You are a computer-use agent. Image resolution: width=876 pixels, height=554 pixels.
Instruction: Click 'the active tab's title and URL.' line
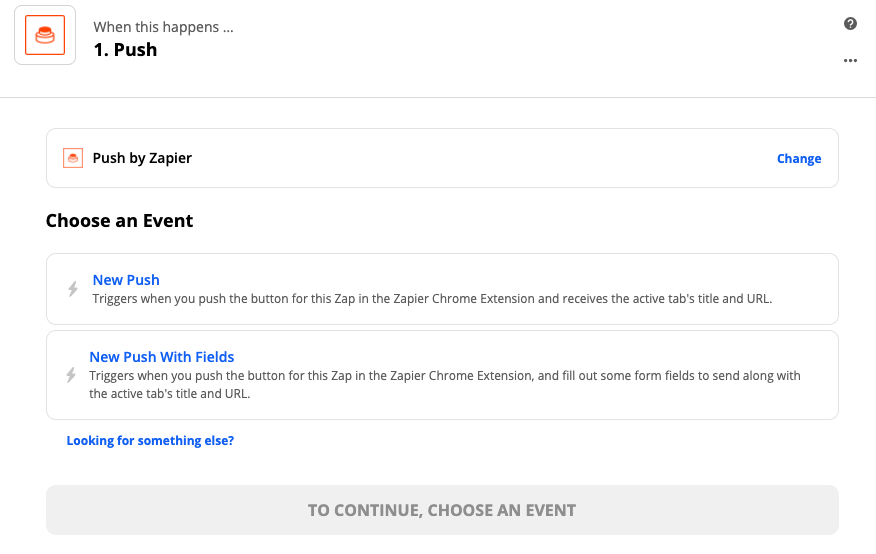(169, 394)
